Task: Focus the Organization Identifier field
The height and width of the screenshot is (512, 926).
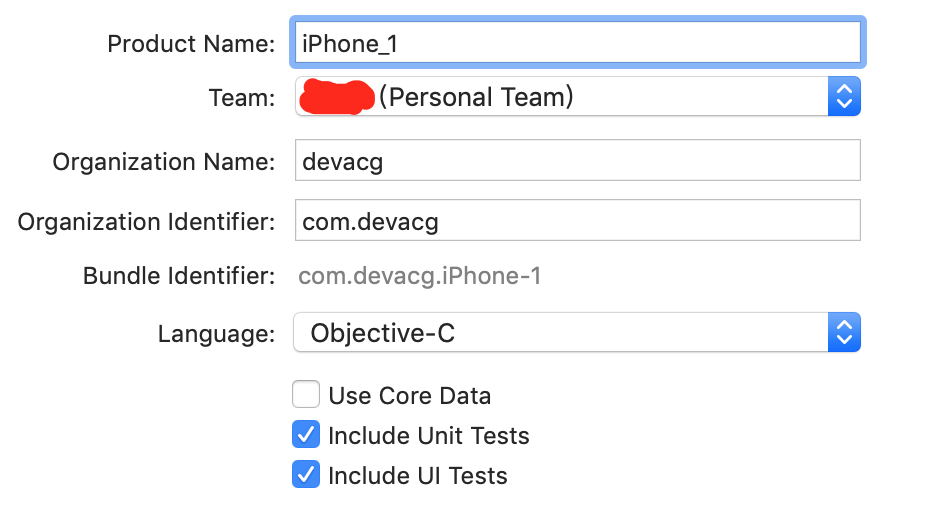Action: [577, 220]
